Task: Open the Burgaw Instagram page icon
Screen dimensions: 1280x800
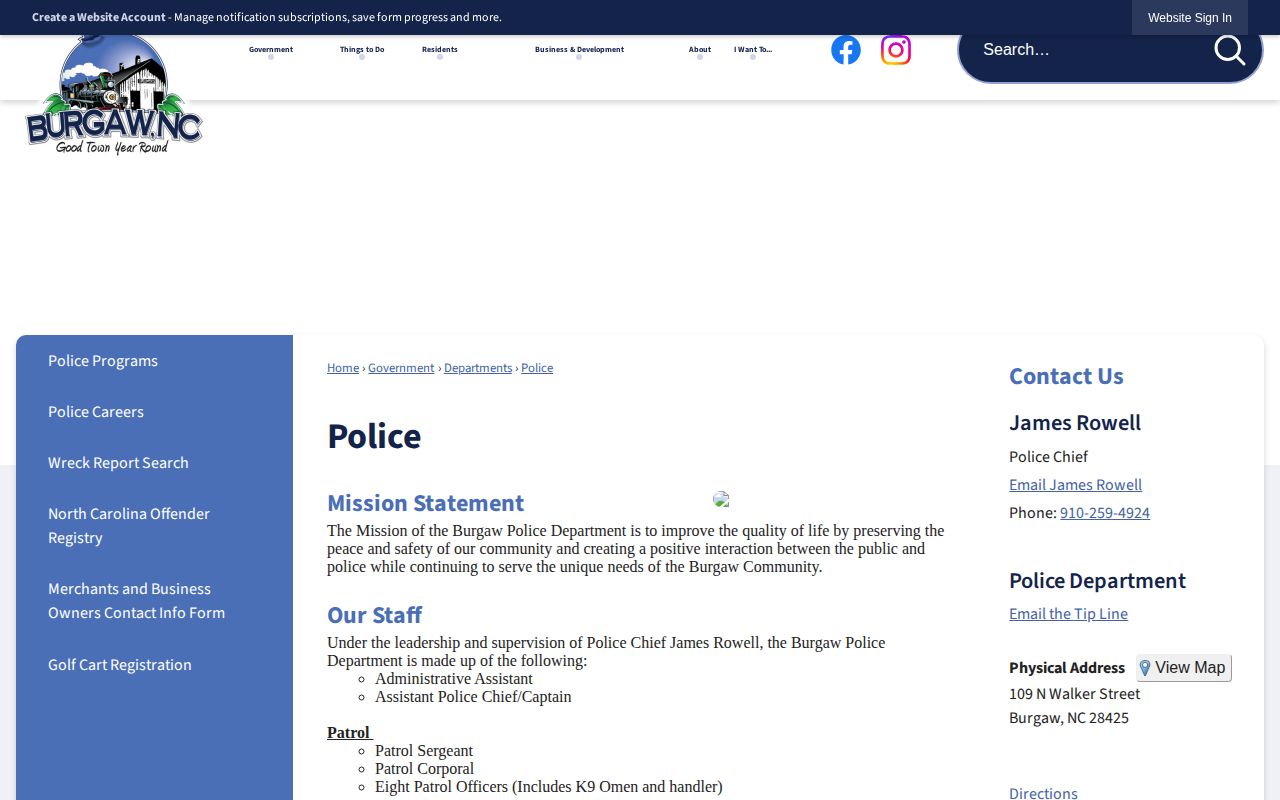Action: [x=896, y=50]
